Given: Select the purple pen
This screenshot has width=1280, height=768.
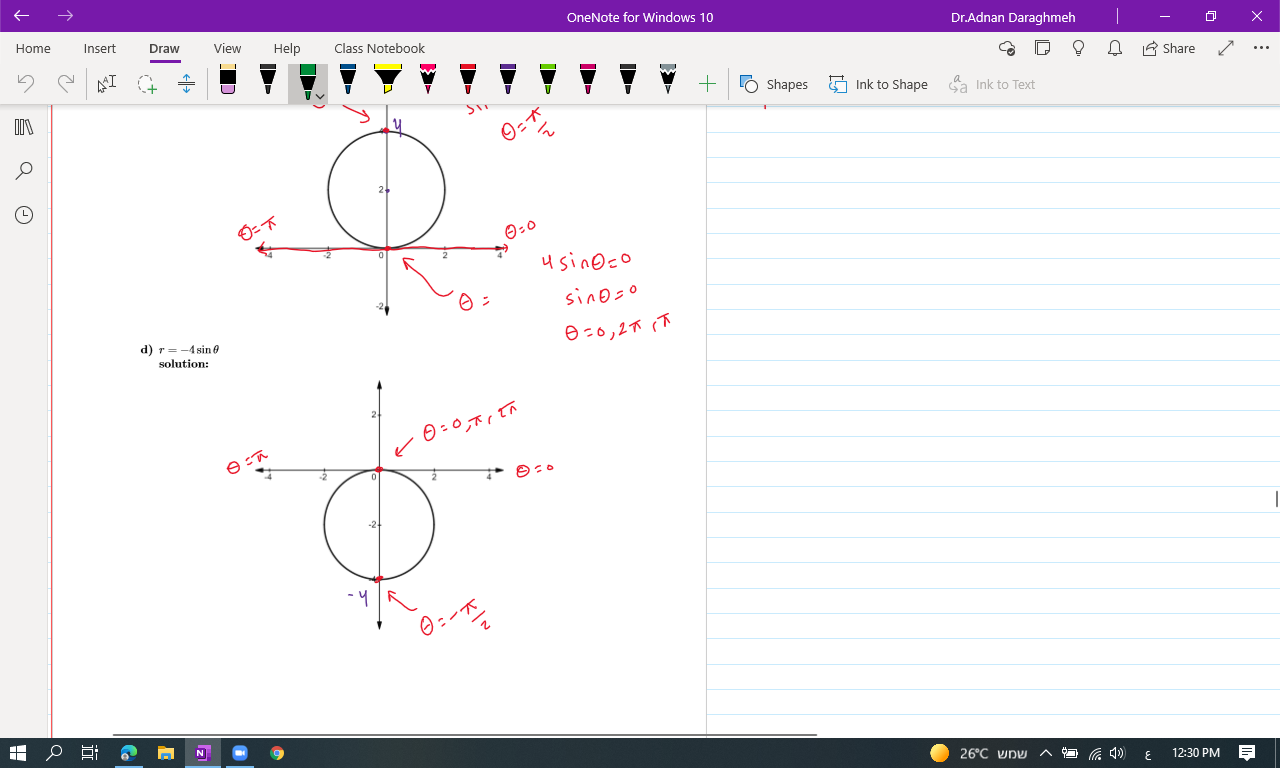Looking at the screenshot, I should pyautogui.click(x=508, y=80).
